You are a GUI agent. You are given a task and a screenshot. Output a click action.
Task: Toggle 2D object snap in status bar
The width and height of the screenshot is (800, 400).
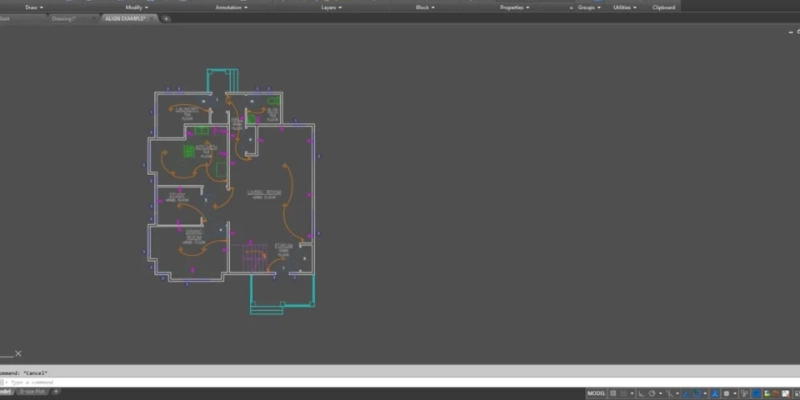[697, 393]
